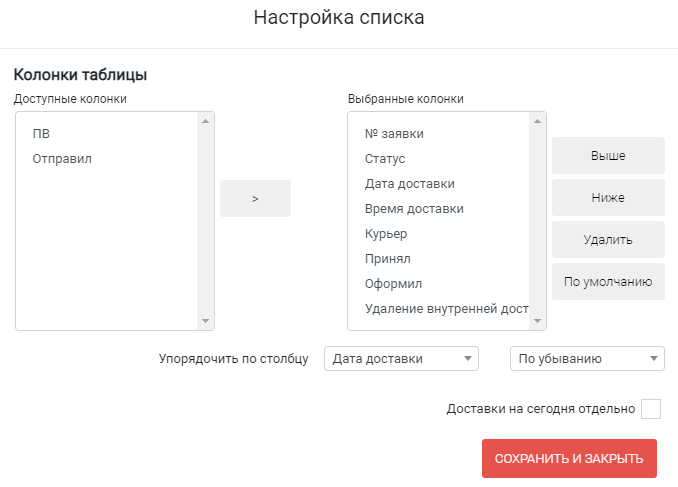Toggle 'Доставки на сегодня отдельно' checkbox

[x=651, y=409]
